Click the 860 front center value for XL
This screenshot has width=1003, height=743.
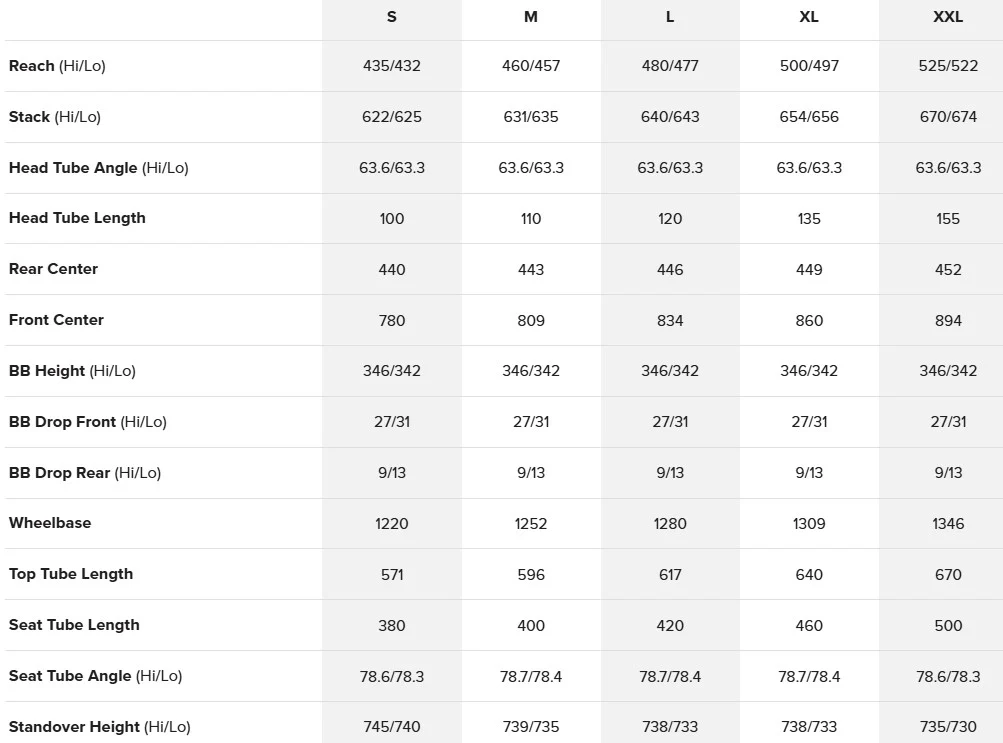point(809,320)
